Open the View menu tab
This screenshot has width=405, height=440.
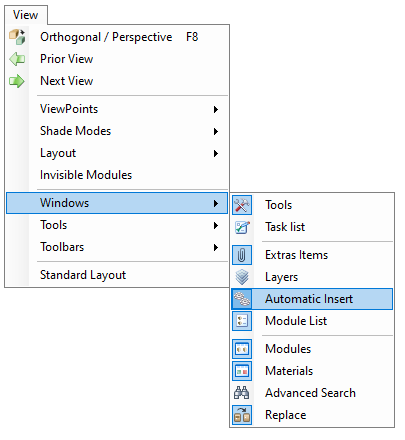26,15
